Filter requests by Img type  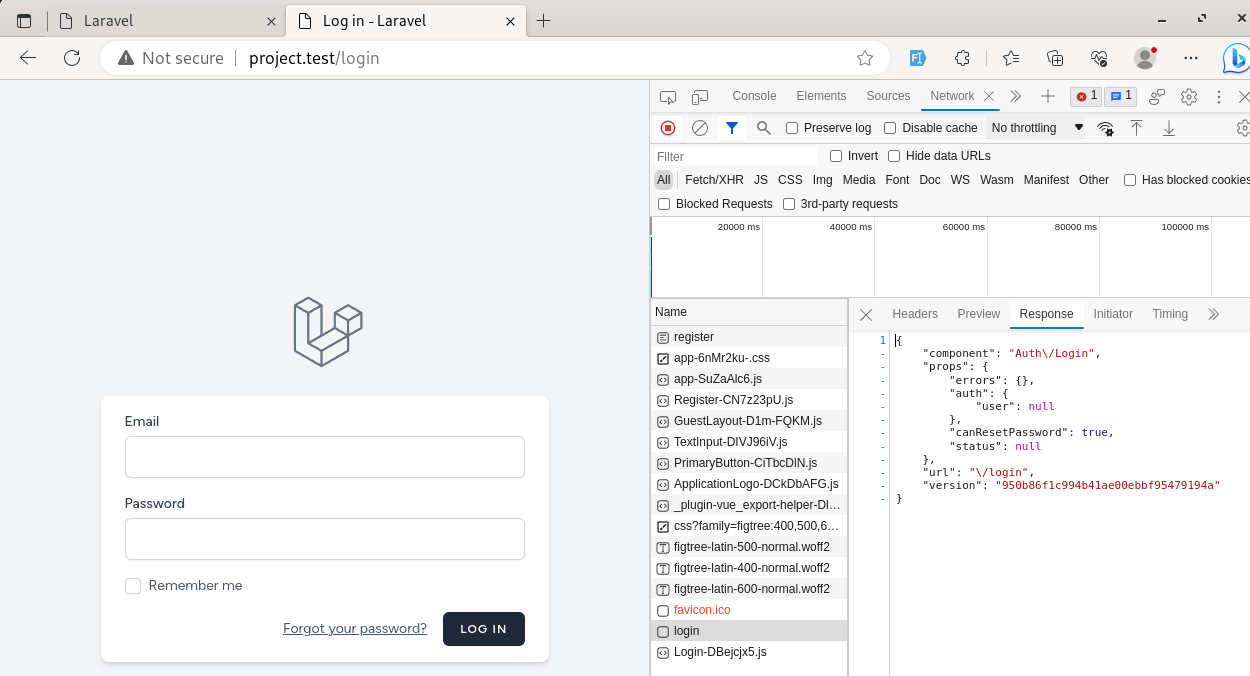[x=822, y=180]
